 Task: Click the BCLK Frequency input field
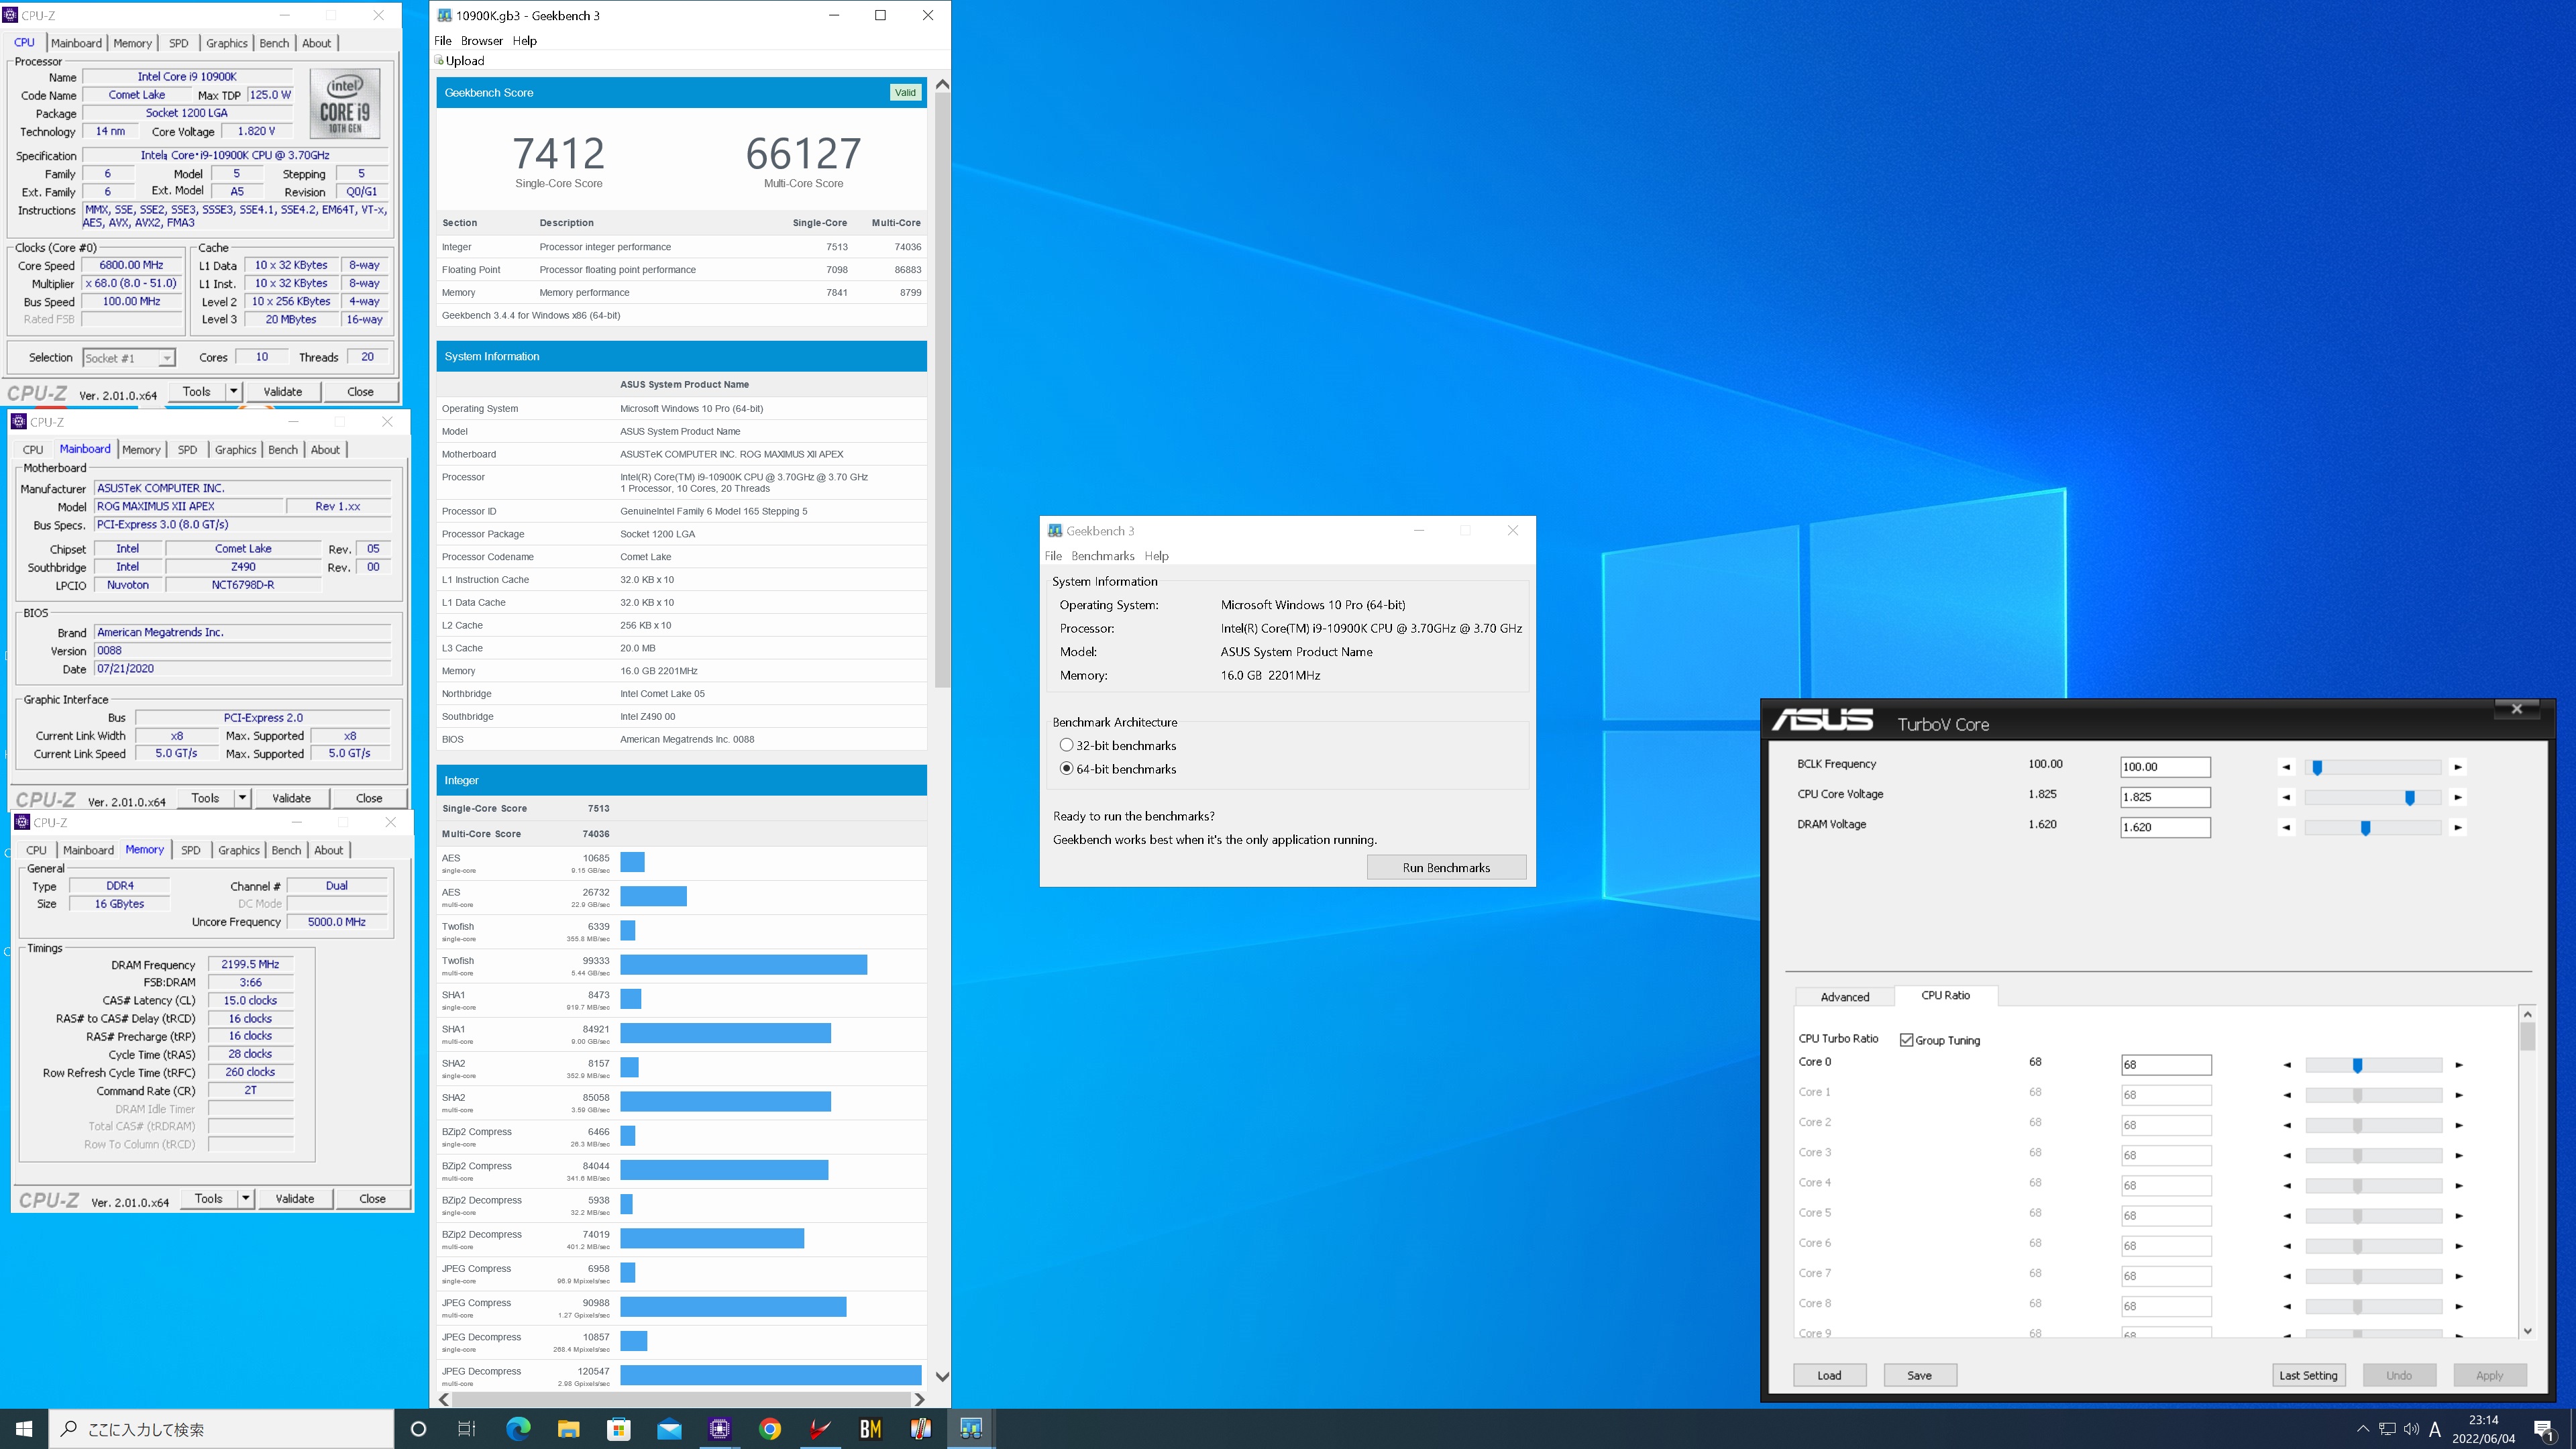[2165, 767]
